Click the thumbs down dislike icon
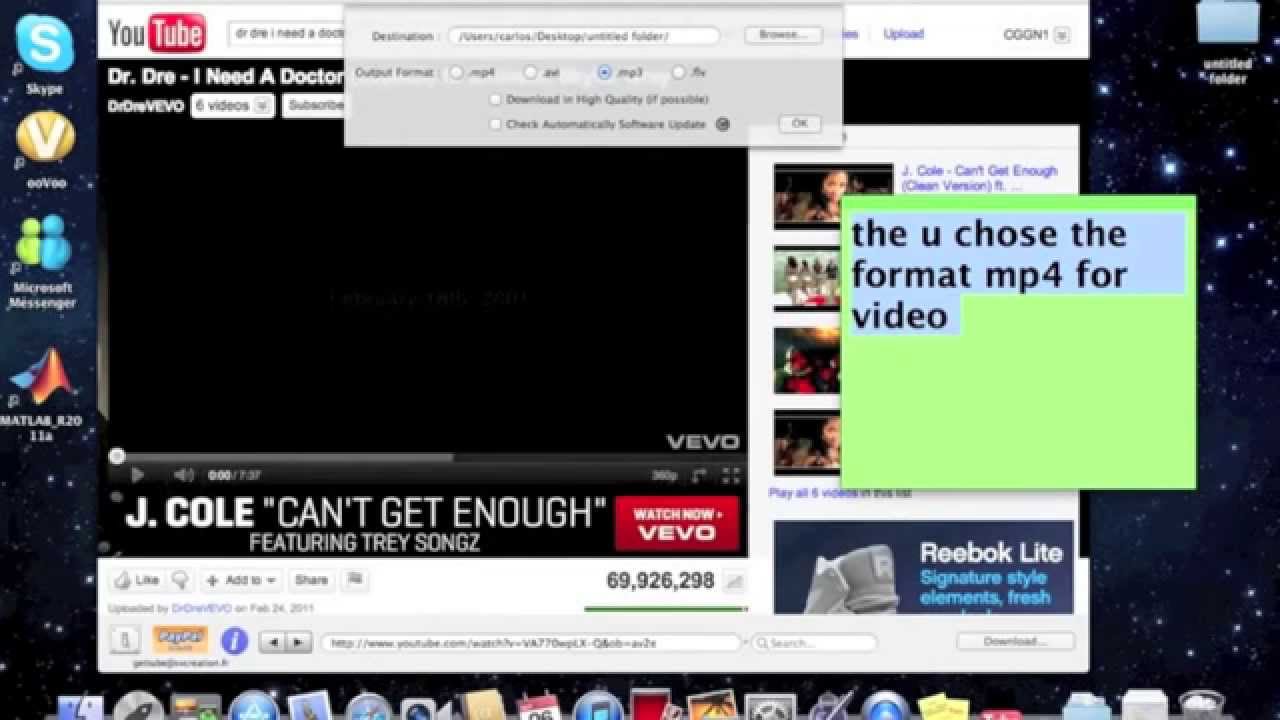 coord(180,580)
